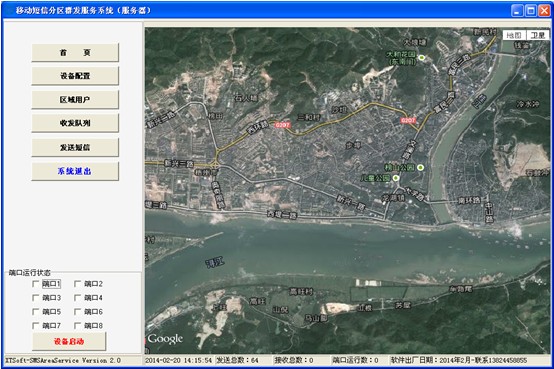Click the 冷水冲 map label
Image resolution: width=554 pixels, height=369 pixels.
tap(528, 104)
